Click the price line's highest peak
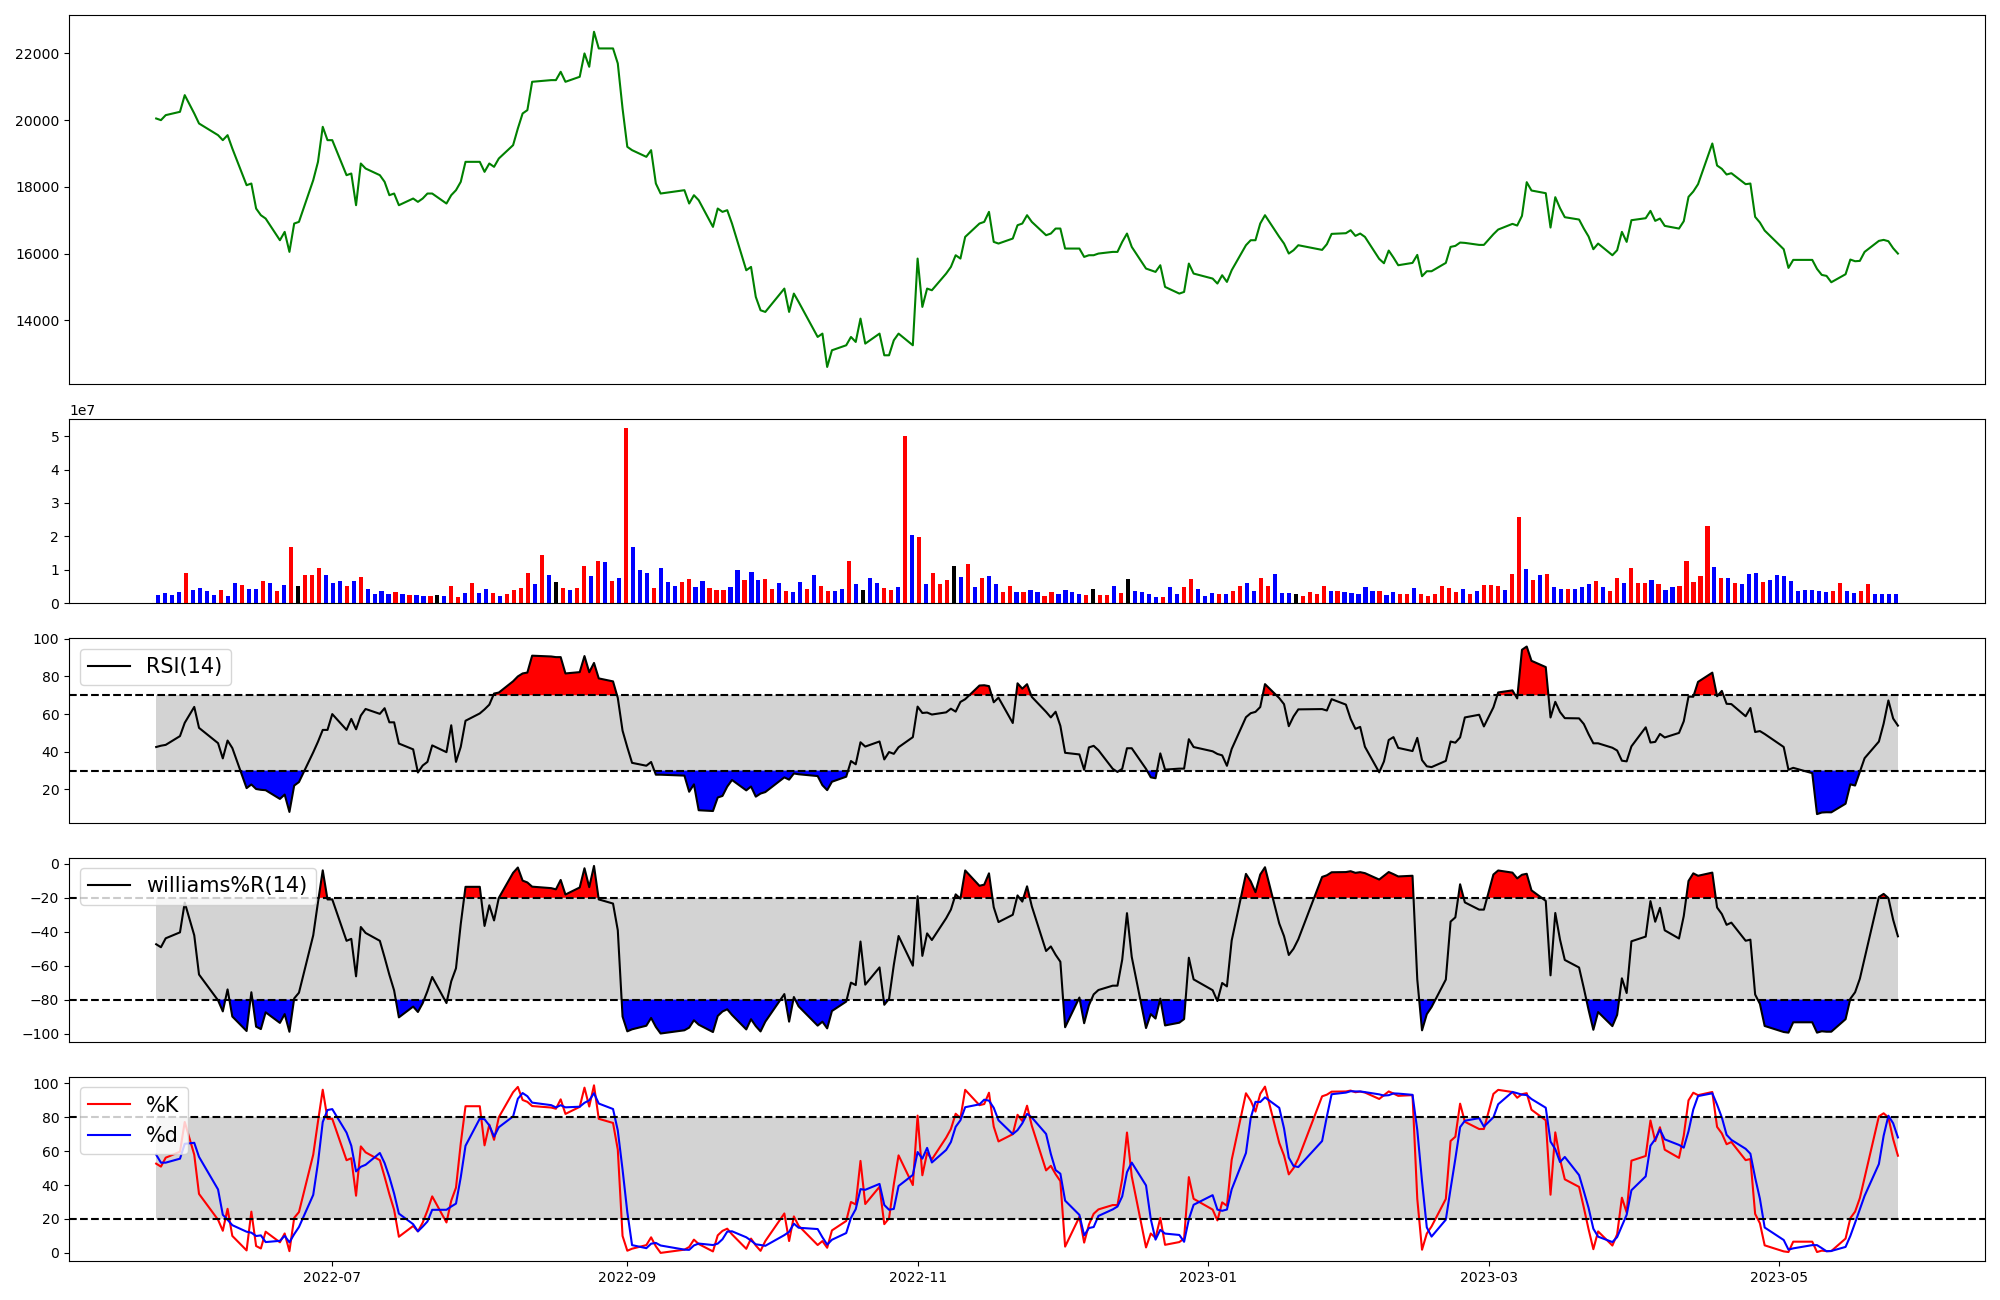Screen dimensions: 2000x1300 point(593,32)
